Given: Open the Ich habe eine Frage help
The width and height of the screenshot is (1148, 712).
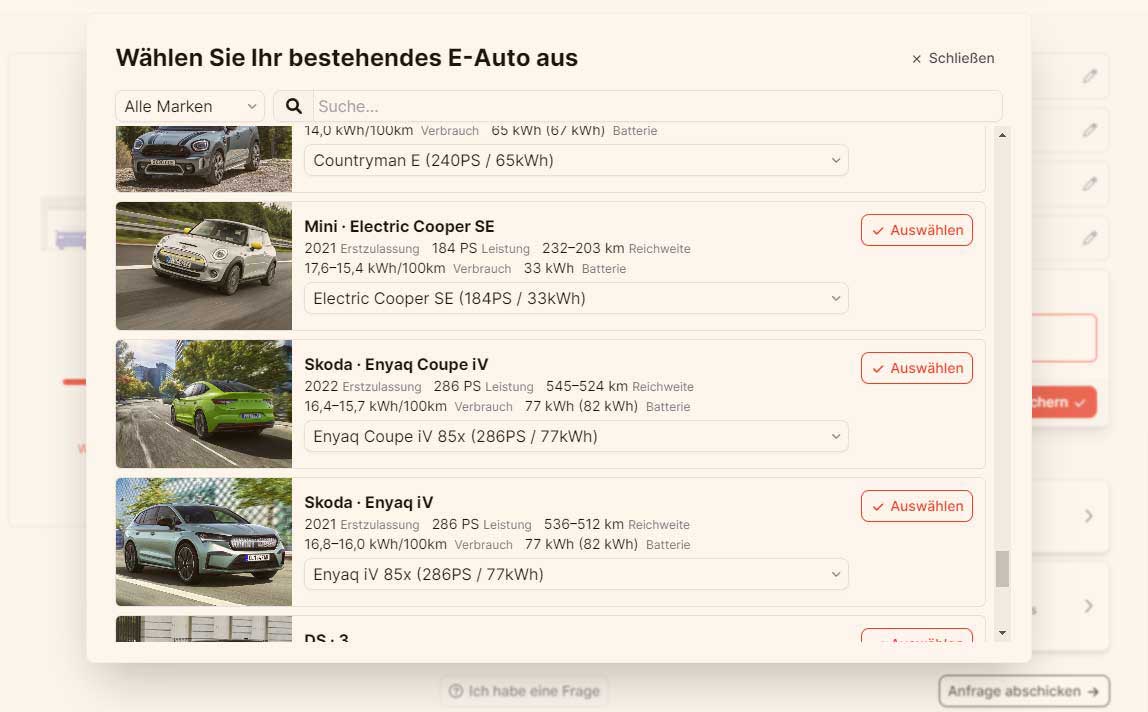Looking at the screenshot, I should pyautogui.click(x=525, y=691).
